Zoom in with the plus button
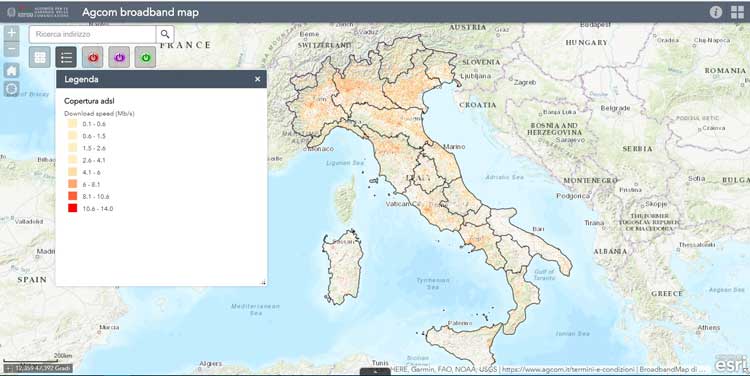The width and height of the screenshot is (750, 376). pyautogui.click(x=11, y=33)
